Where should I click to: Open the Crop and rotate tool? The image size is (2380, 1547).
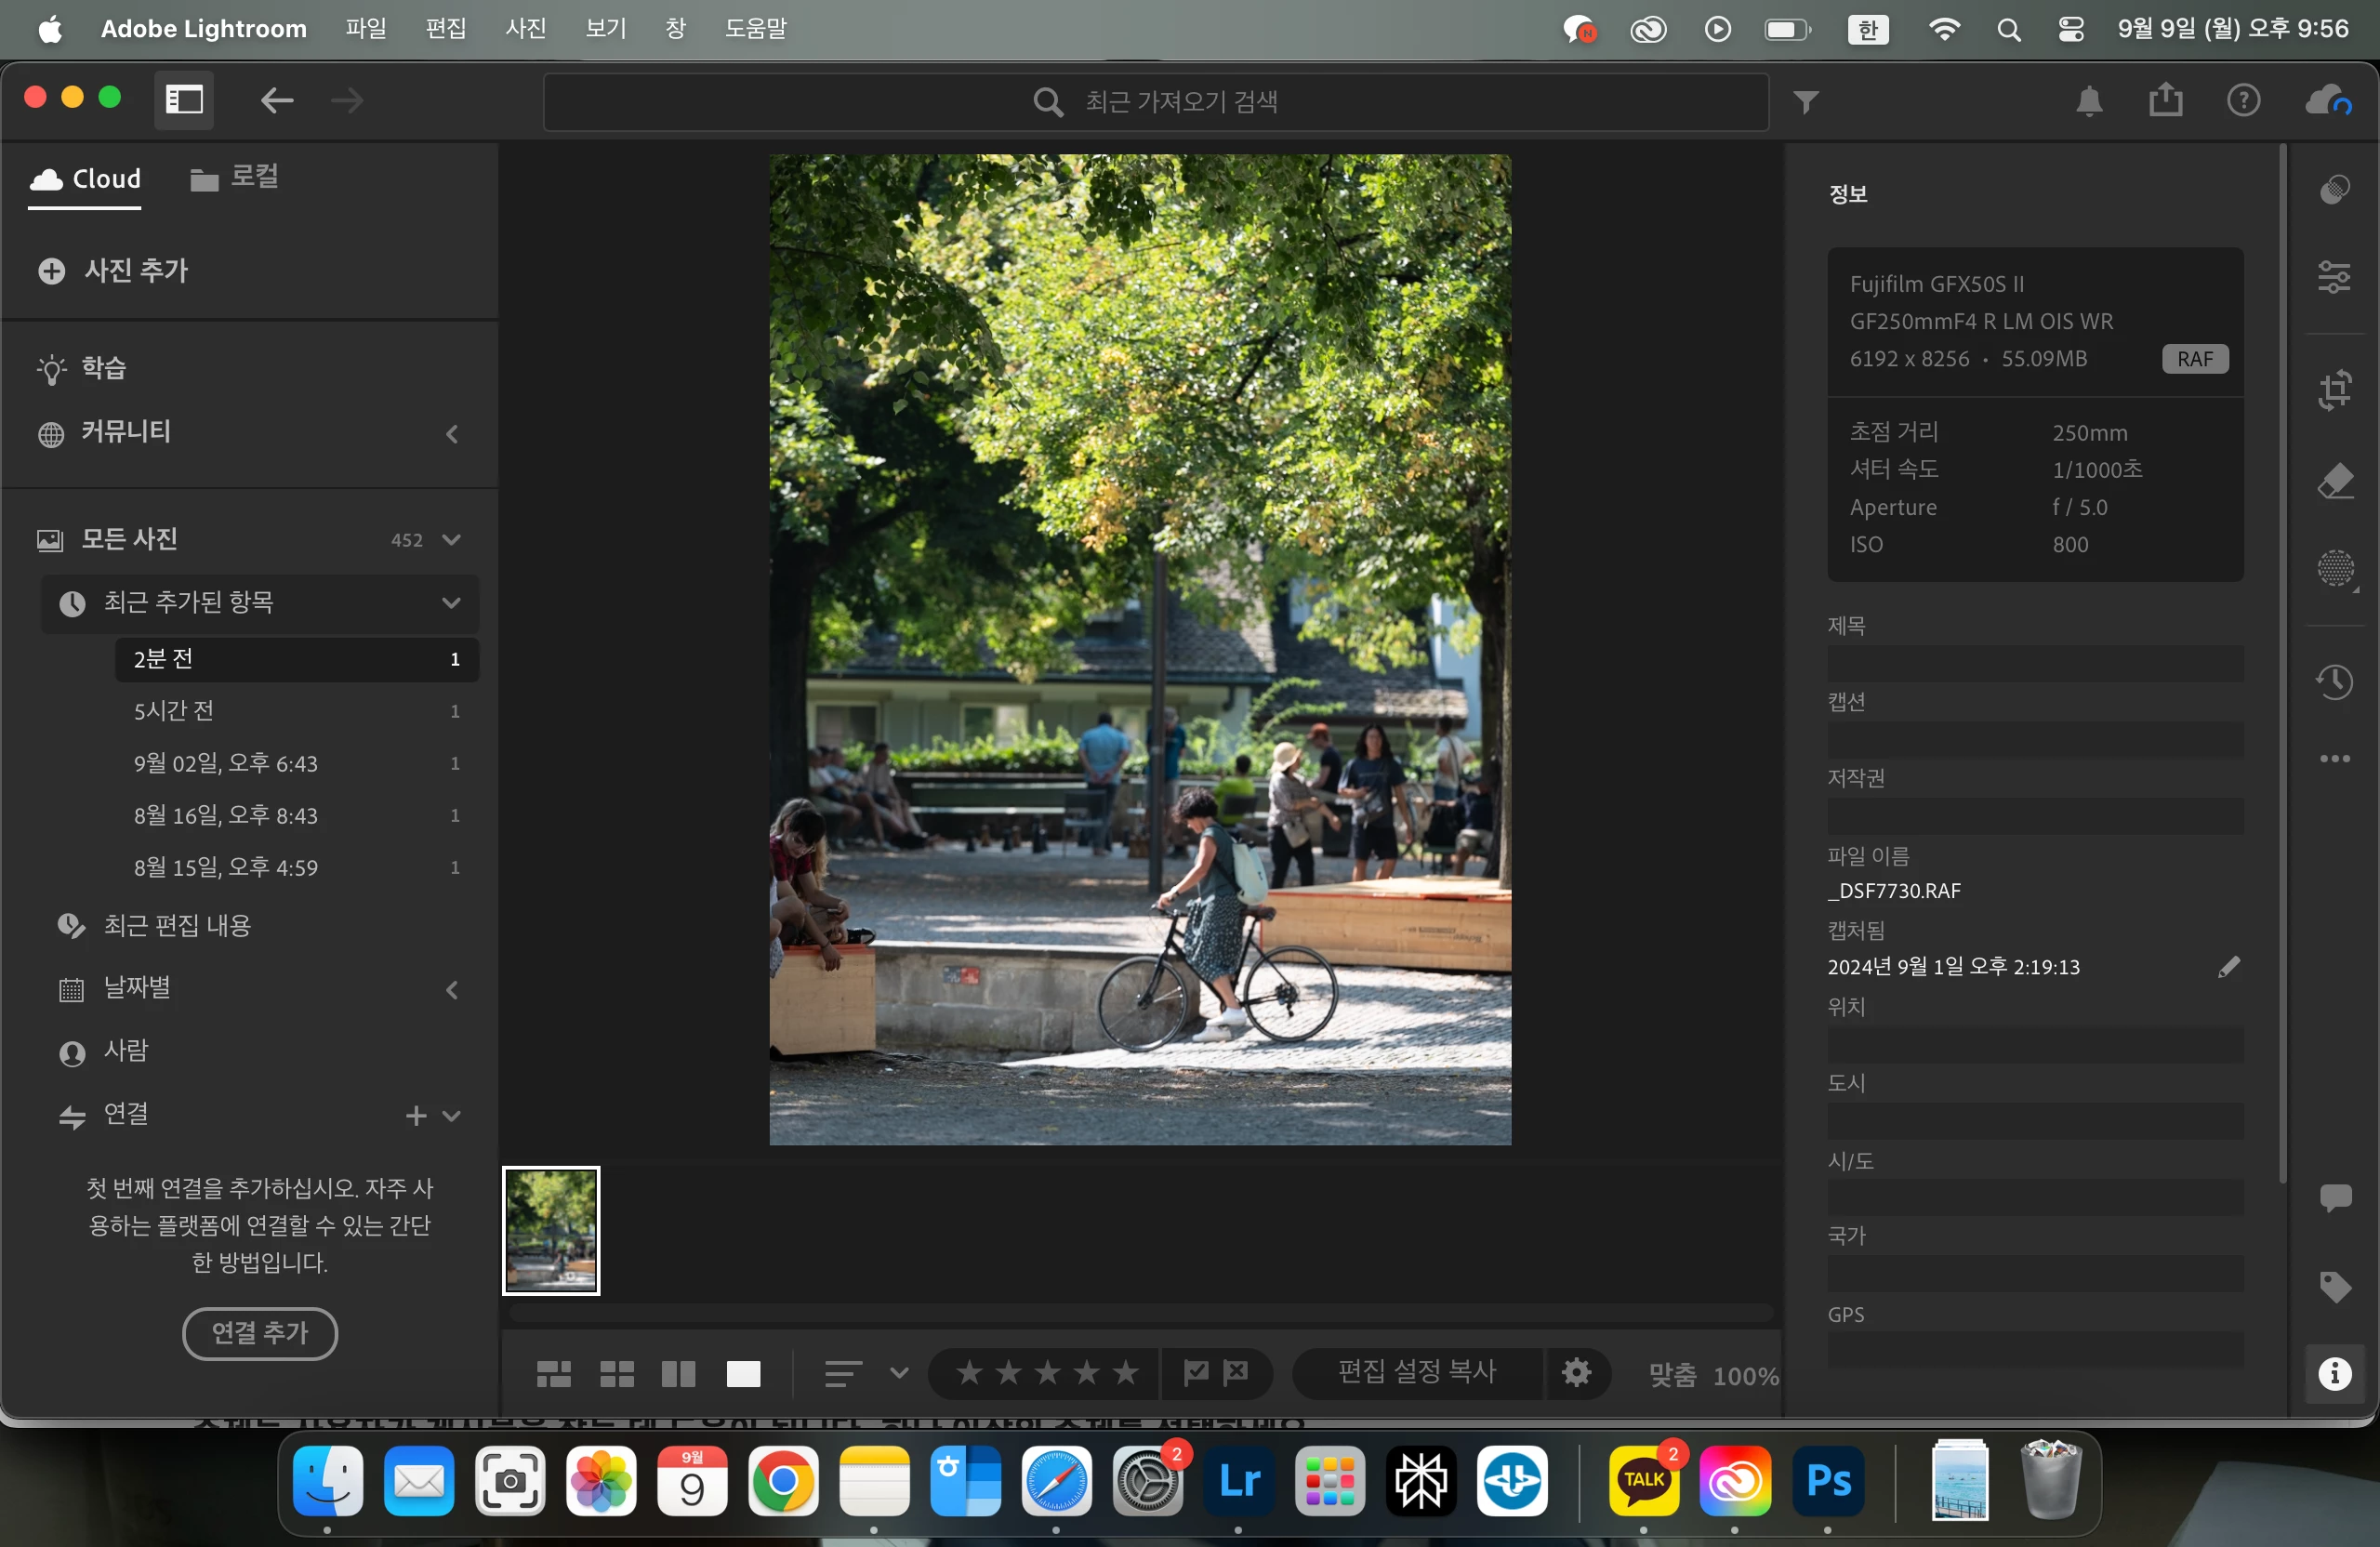(x=2334, y=390)
